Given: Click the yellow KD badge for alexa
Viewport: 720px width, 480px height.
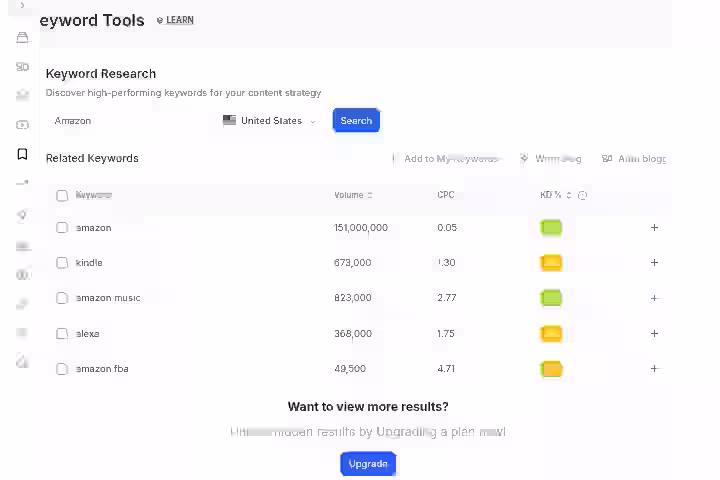Looking at the screenshot, I should [551, 333].
